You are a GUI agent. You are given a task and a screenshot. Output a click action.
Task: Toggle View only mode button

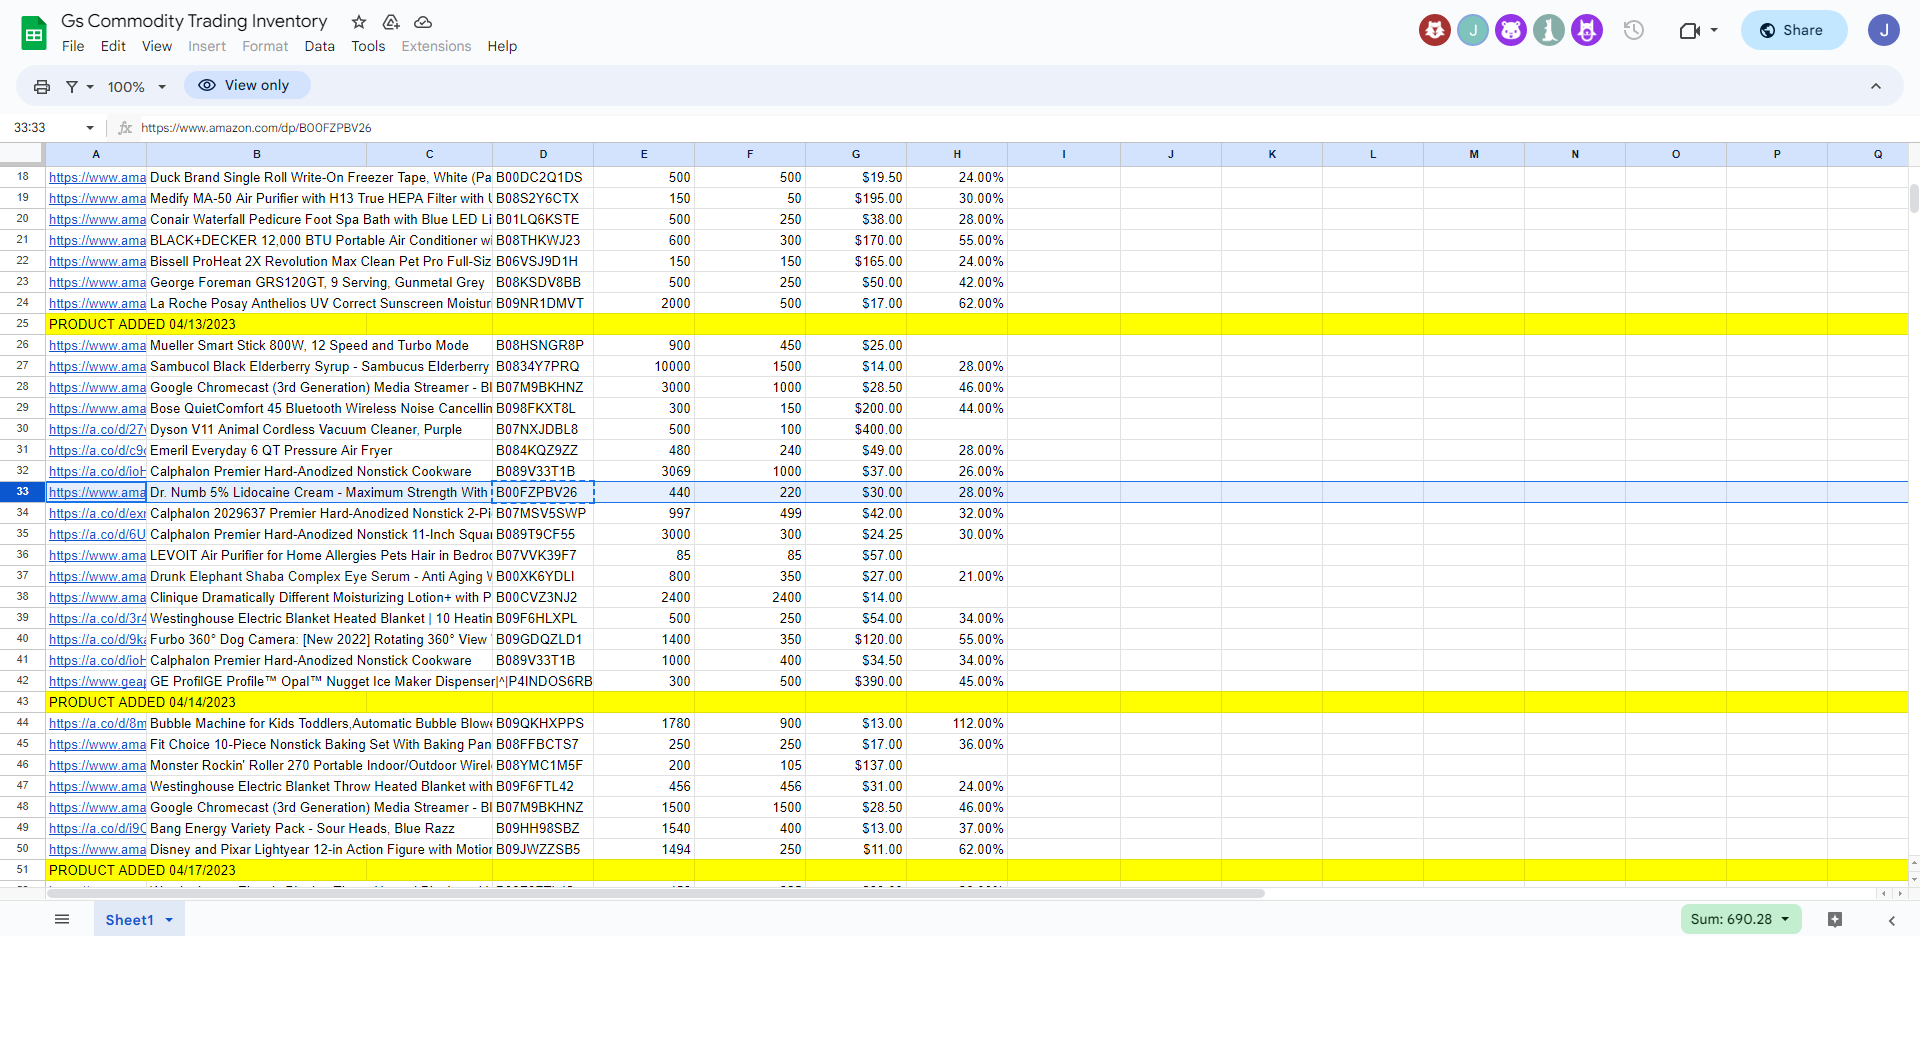pos(247,85)
